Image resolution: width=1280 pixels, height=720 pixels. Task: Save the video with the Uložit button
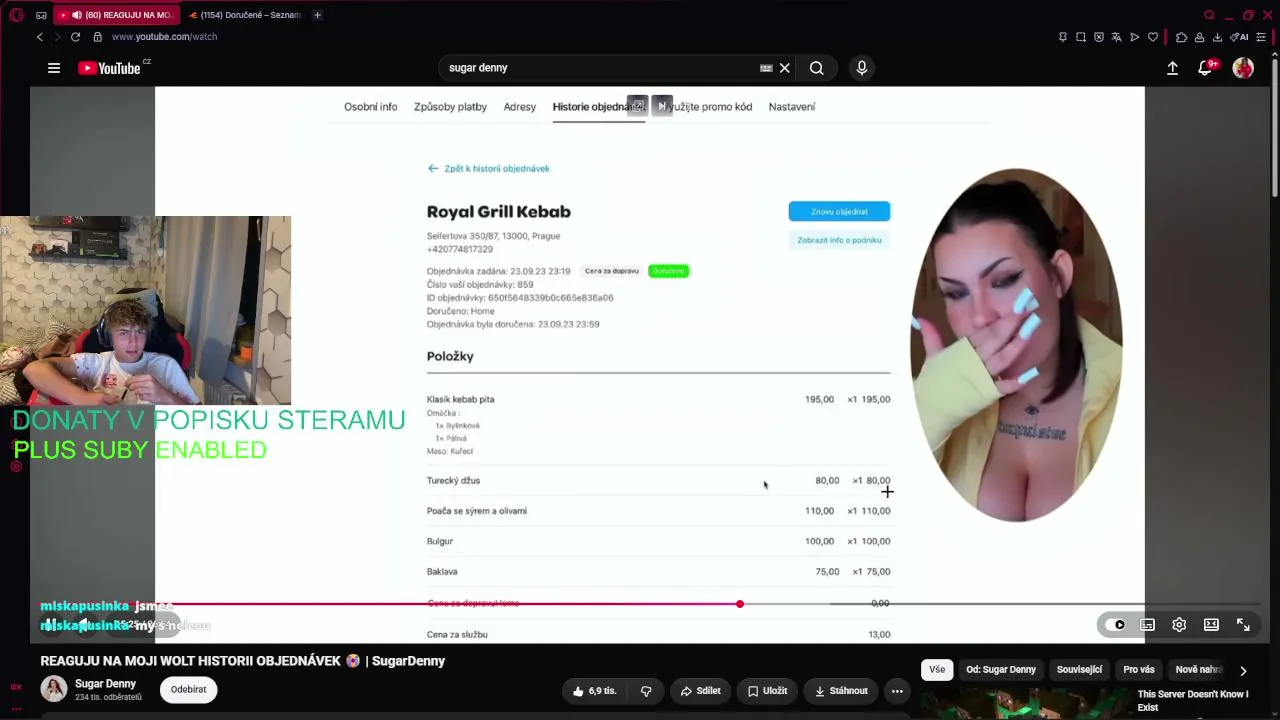click(x=768, y=691)
